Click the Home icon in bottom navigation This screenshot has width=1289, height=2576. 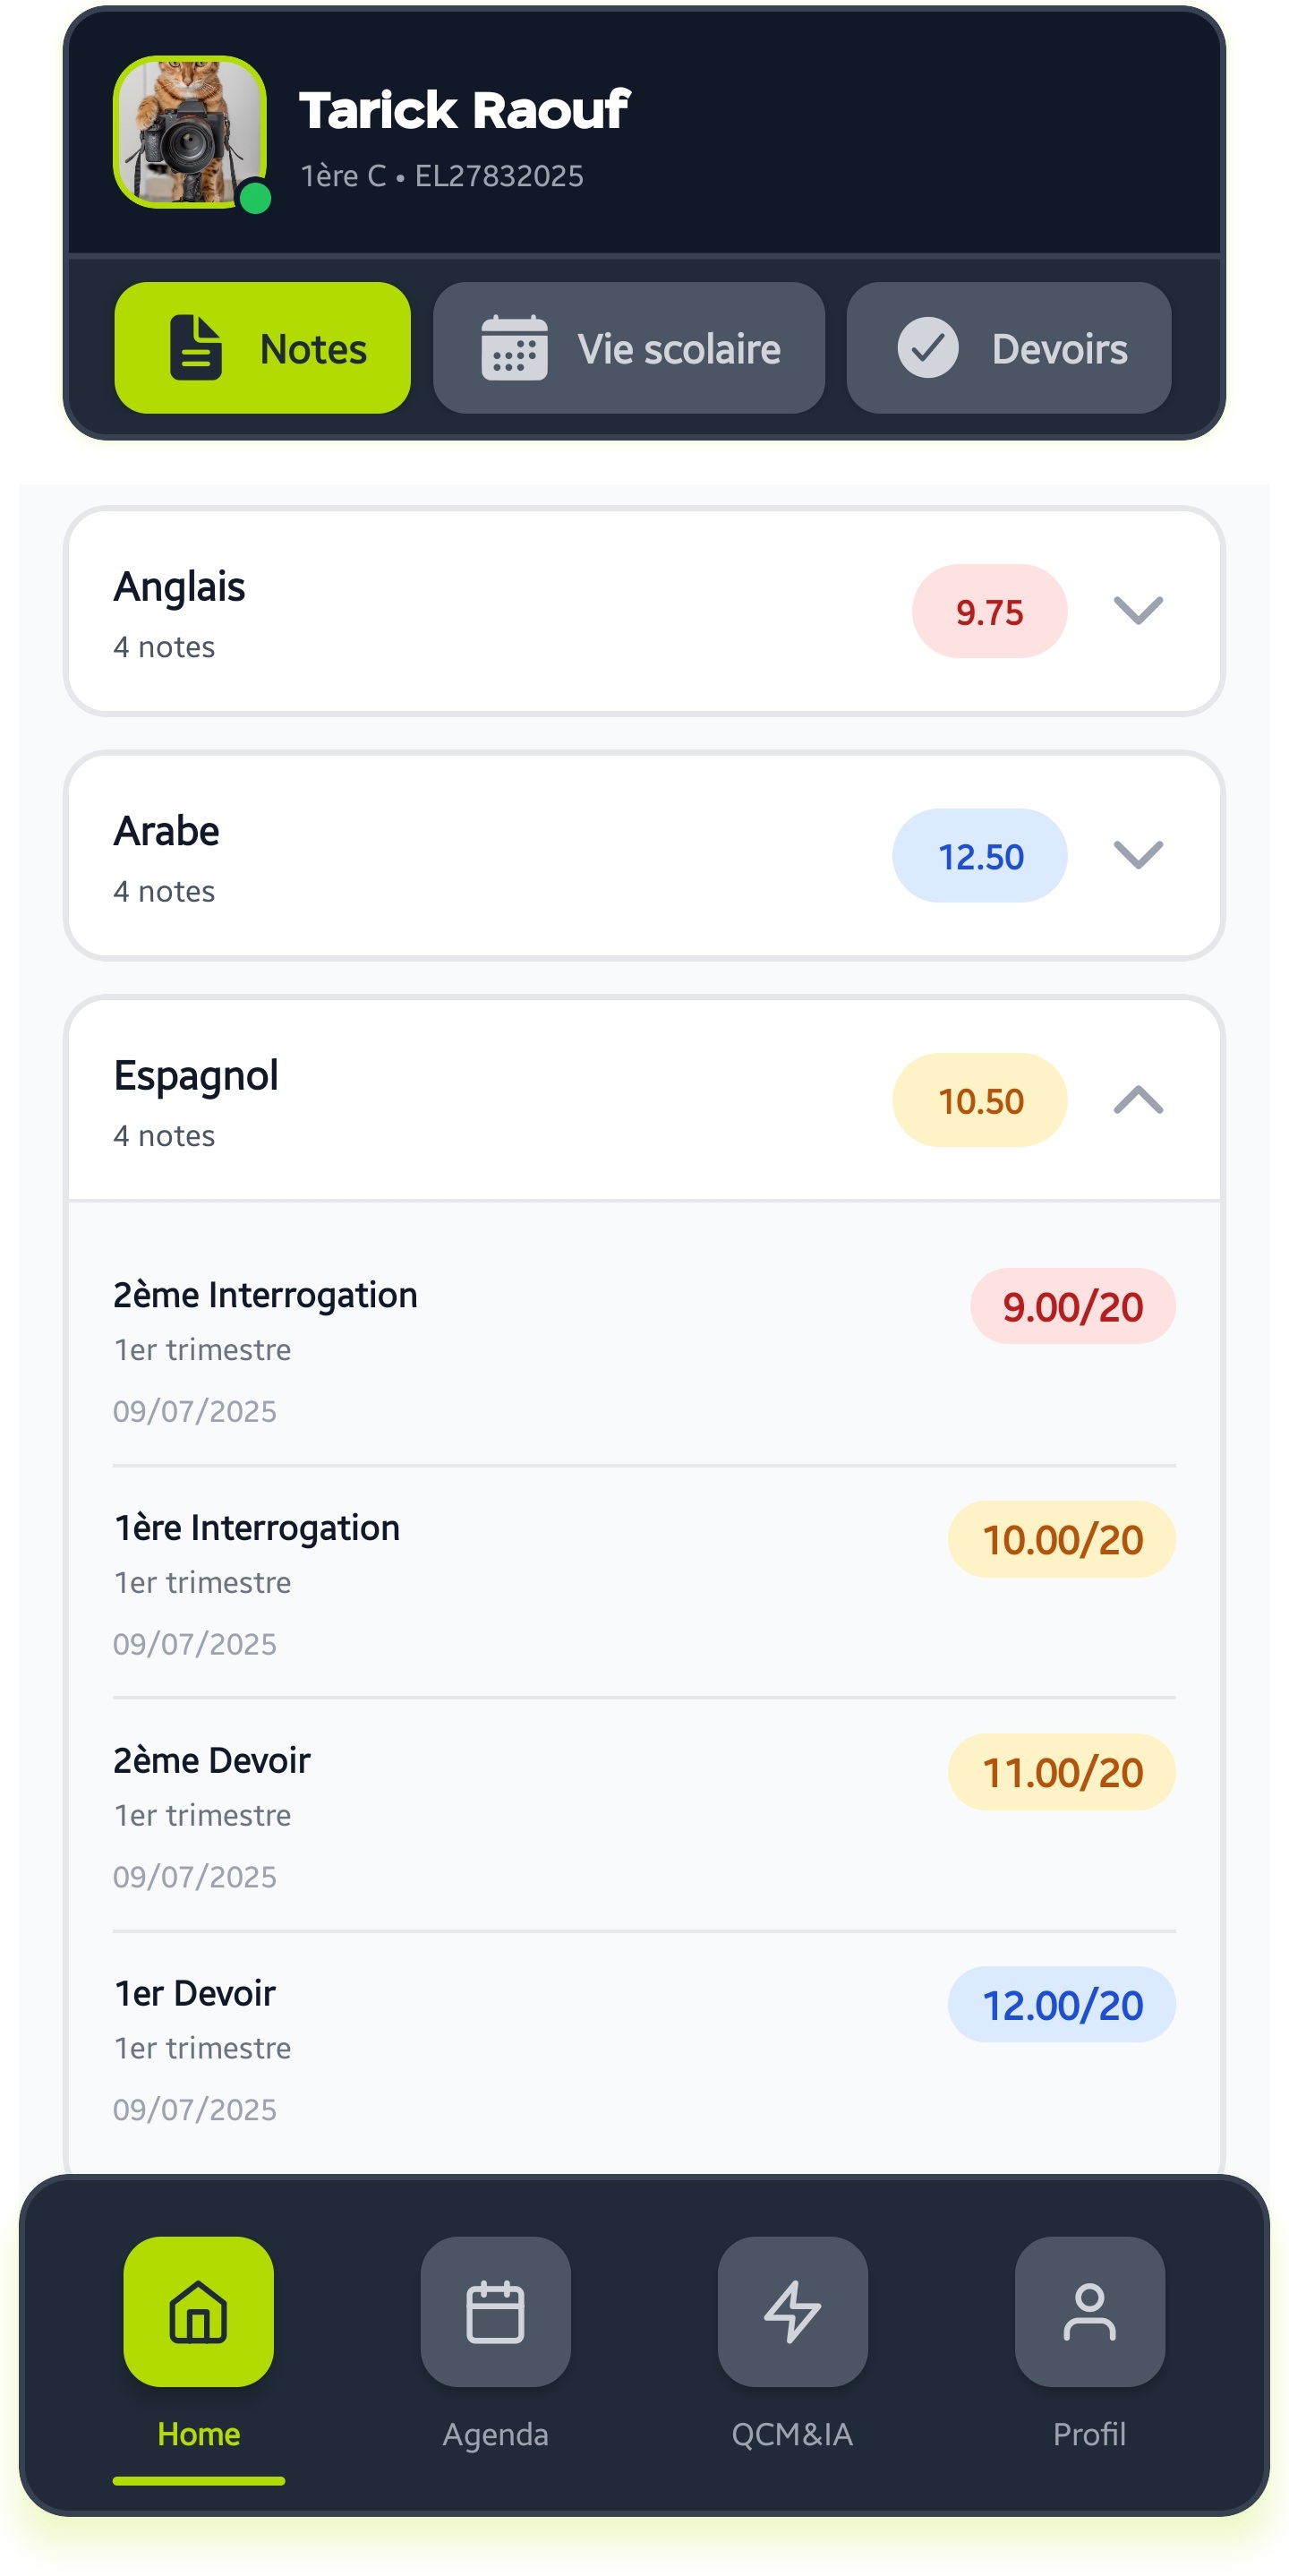pos(198,2310)
